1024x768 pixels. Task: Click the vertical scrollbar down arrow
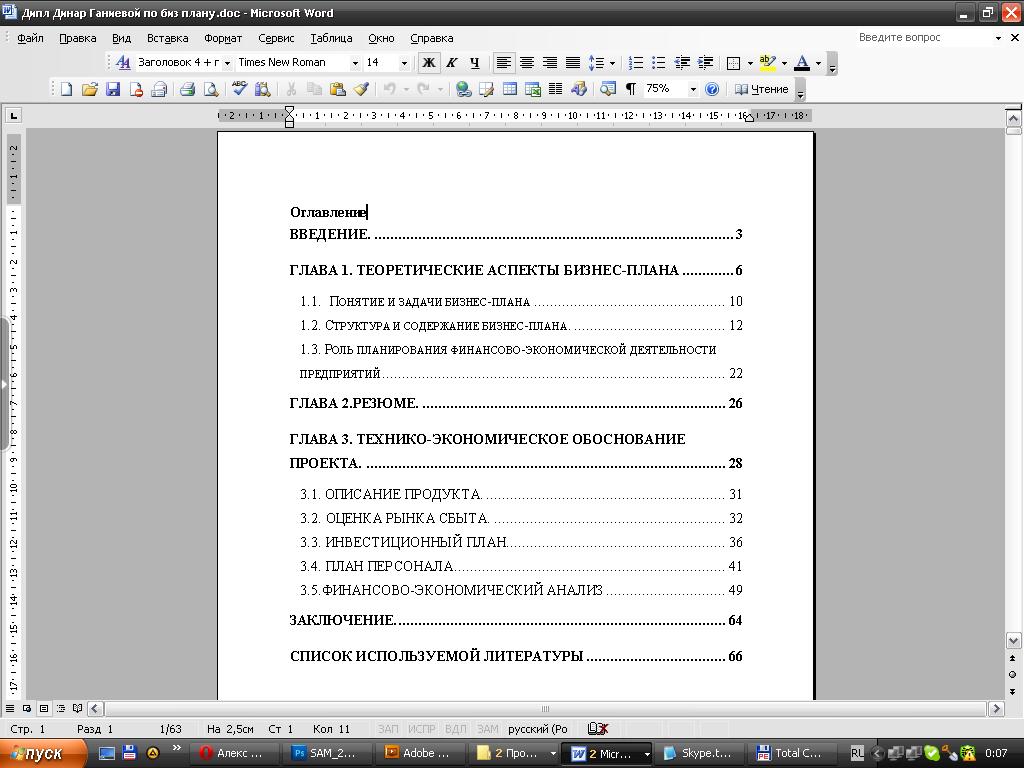[1013, 640]
